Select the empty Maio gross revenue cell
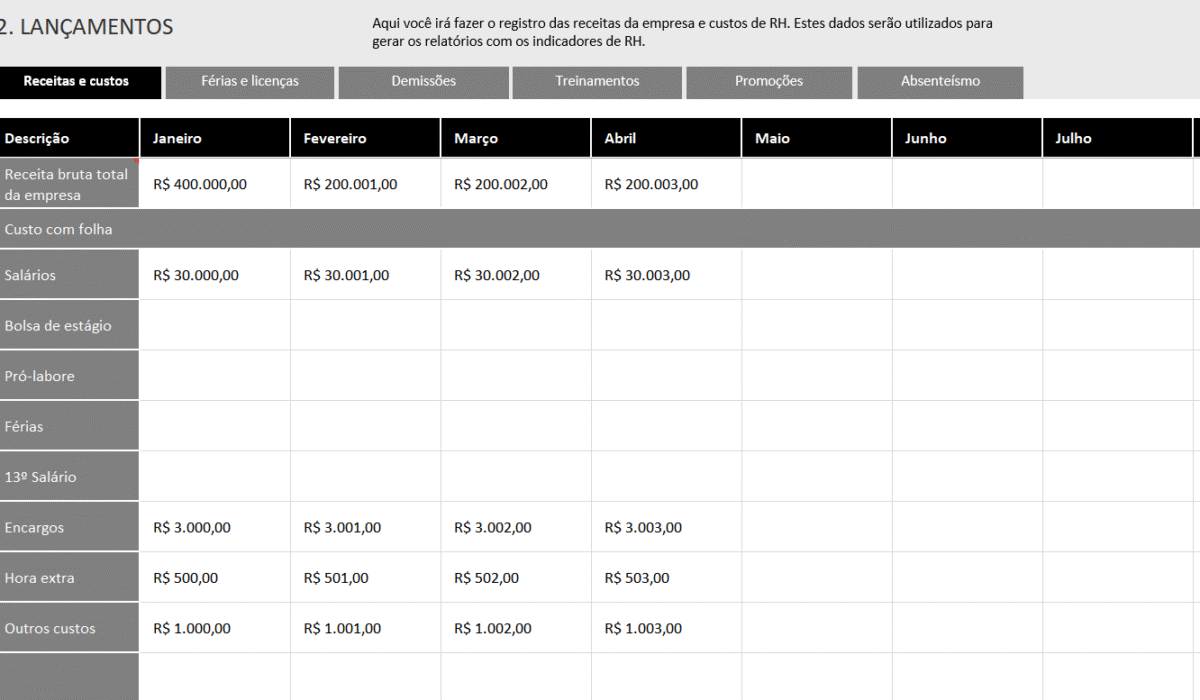 [x=816, y=184]
